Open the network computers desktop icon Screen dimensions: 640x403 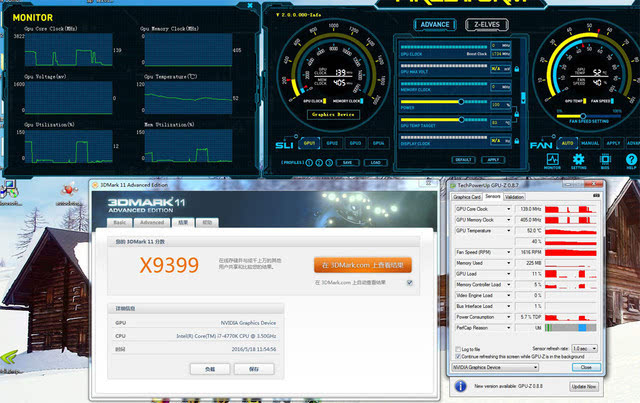point(9,189)
